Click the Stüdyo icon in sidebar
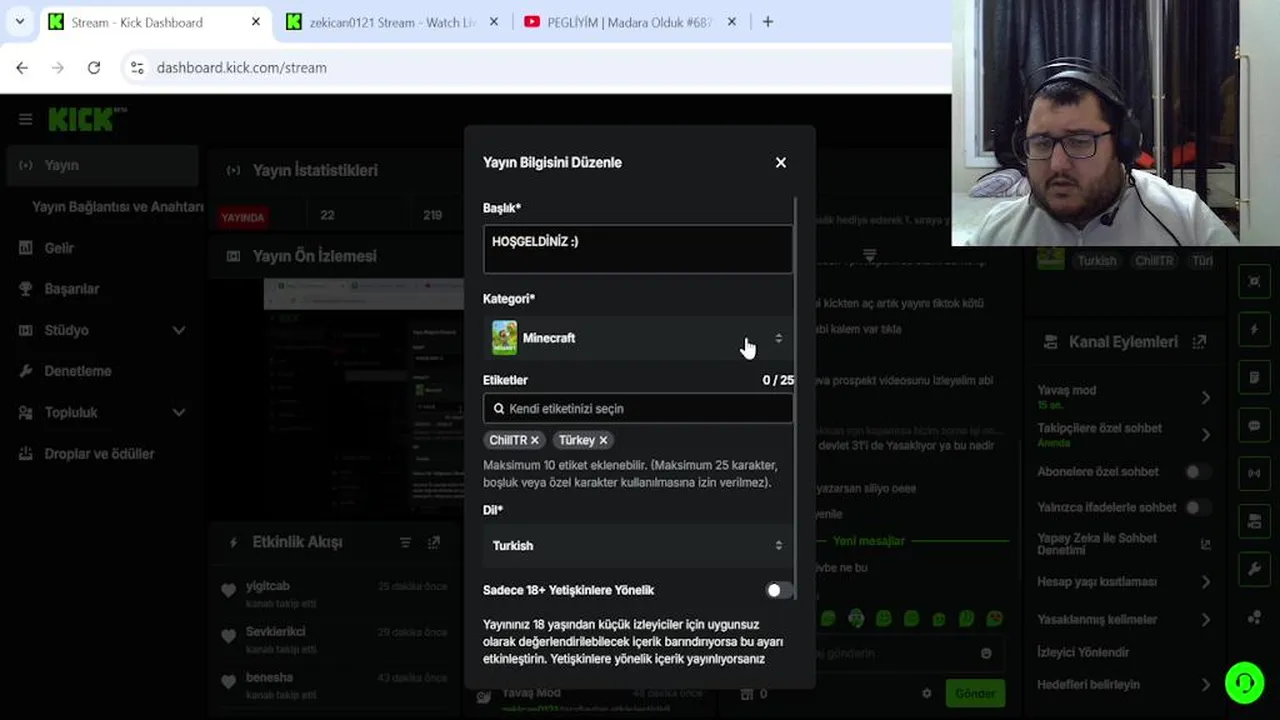1280x720 pixels. pyautogui.click(x=26, y=330)
